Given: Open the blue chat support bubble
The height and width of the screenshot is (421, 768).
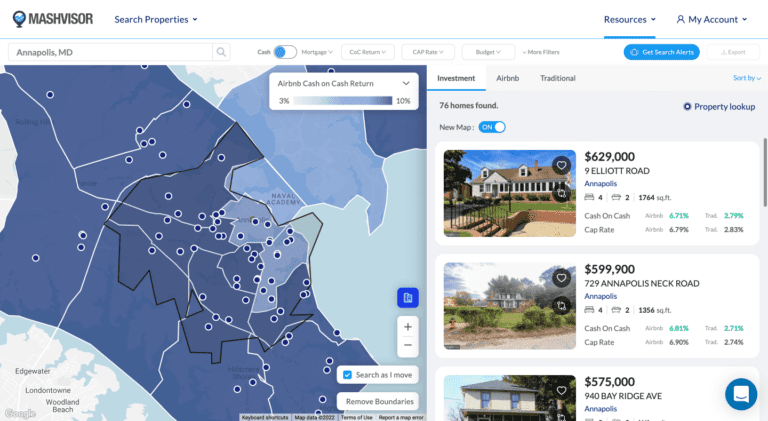Looking at the screenshot, I should click(x=741, y=394).
